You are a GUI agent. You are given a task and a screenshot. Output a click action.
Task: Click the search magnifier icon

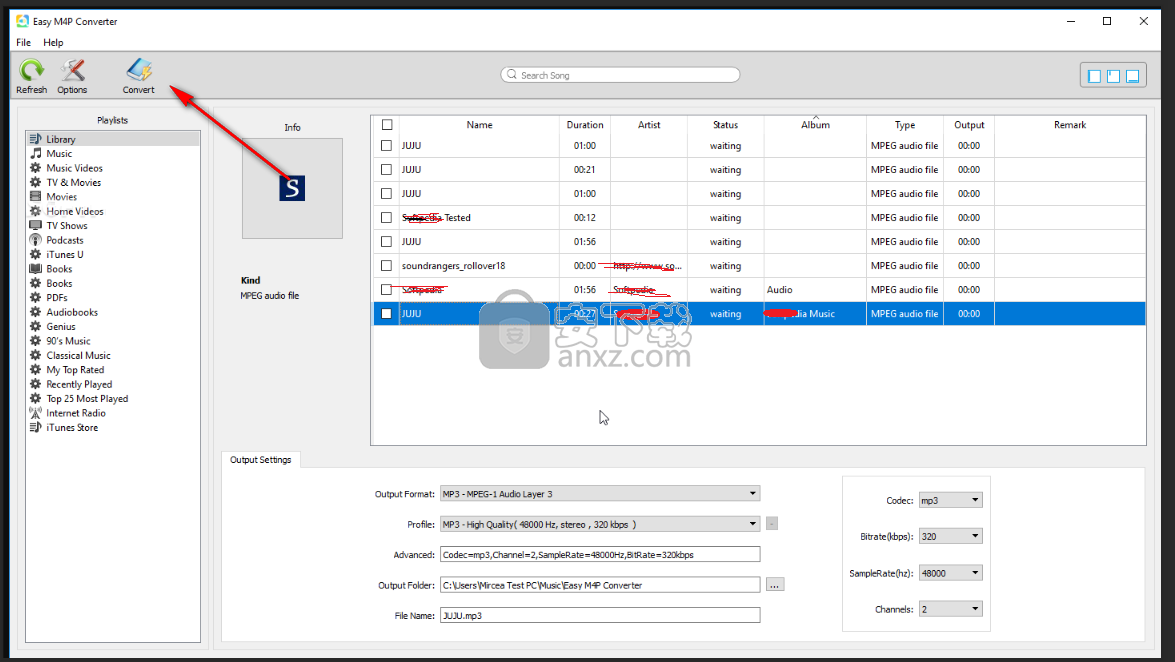point(512,75)
